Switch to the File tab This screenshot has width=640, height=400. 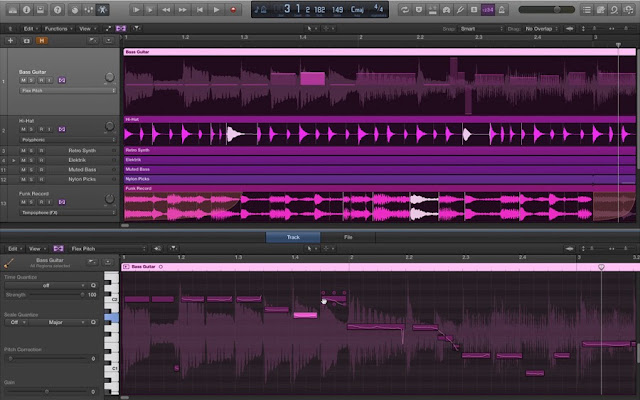(348, 237)
